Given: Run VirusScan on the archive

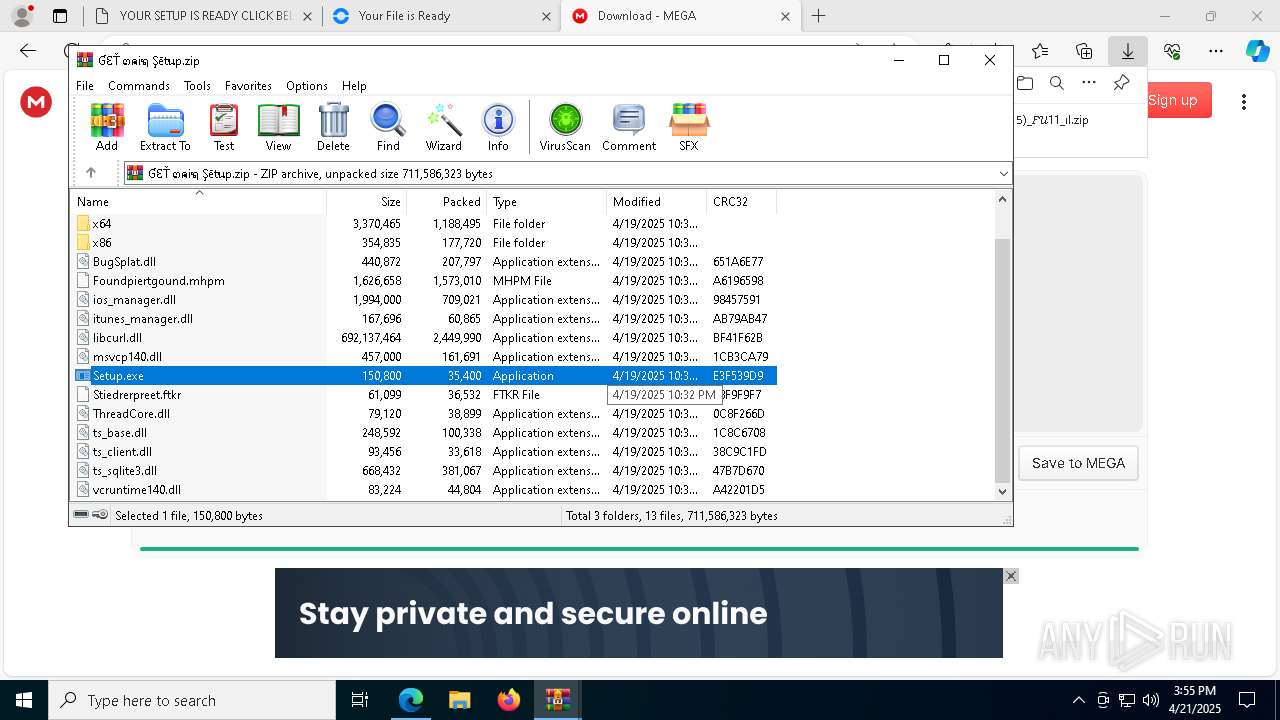Looking at the screenshot, I should 565,127.
